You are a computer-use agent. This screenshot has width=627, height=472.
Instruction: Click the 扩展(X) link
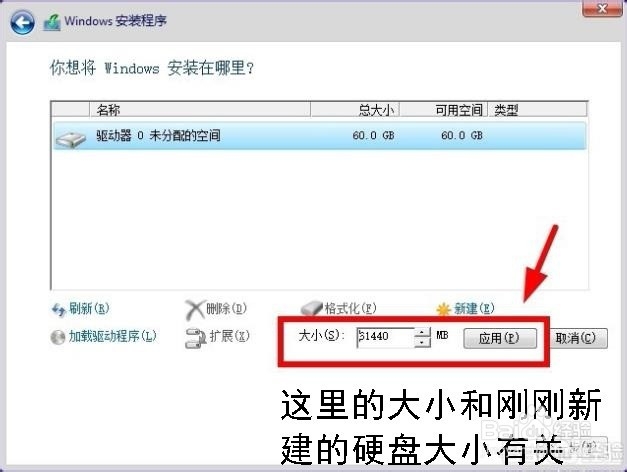(x=230, y=336)
